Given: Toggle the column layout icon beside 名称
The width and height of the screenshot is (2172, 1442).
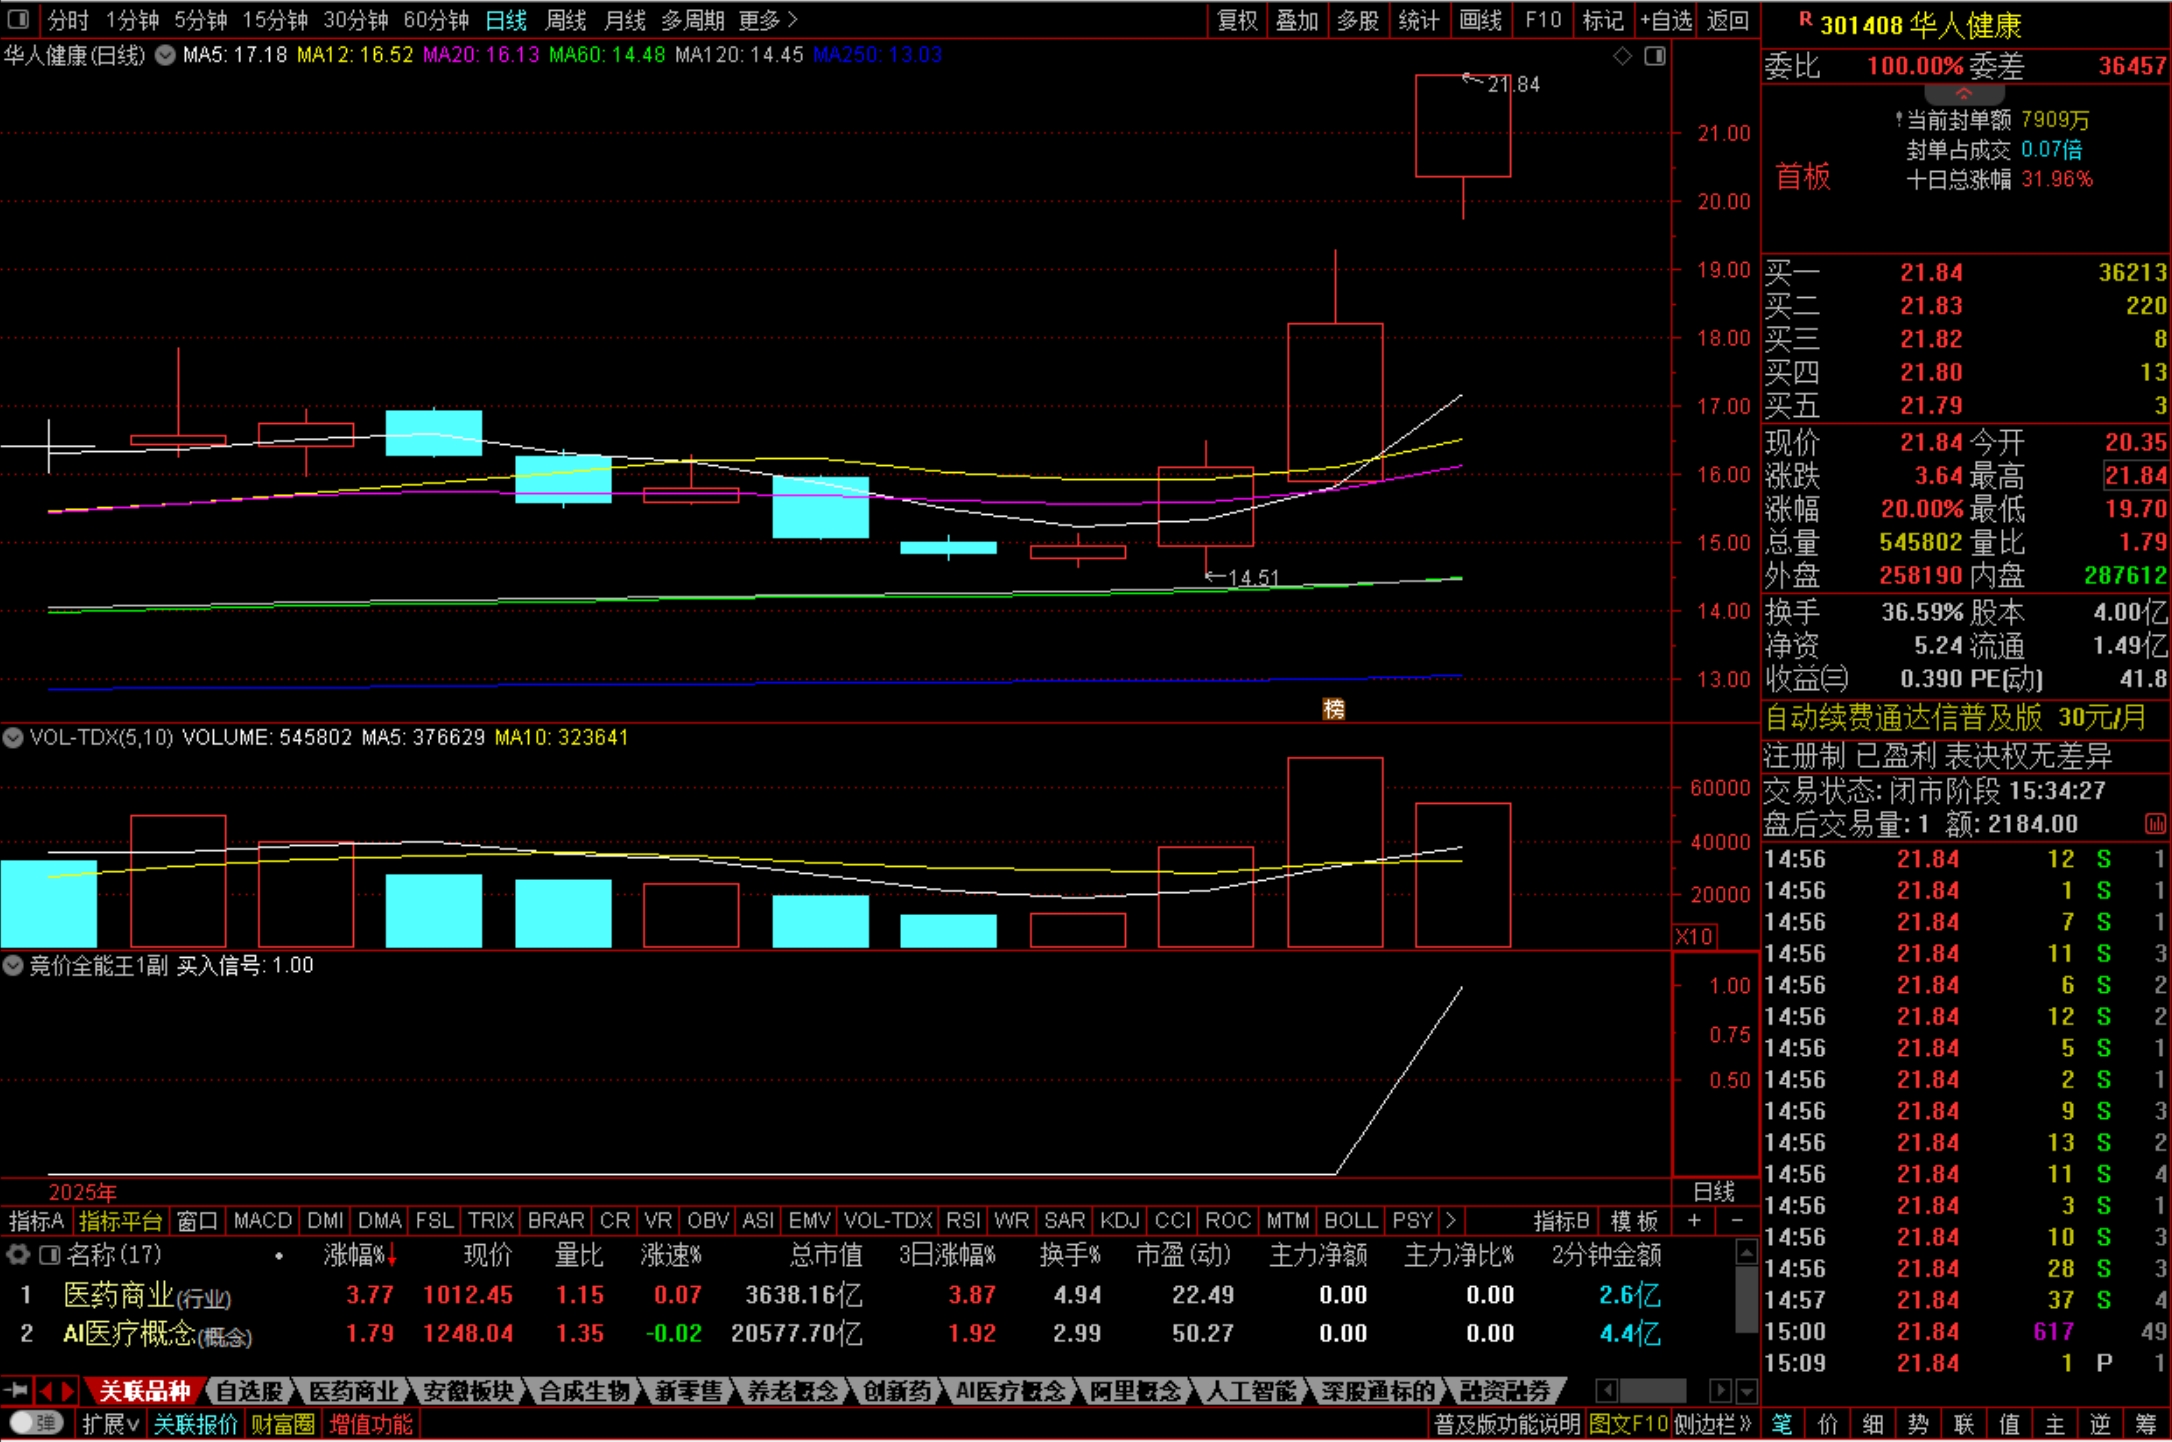Looking at the screenshot, I should 49,1254.
